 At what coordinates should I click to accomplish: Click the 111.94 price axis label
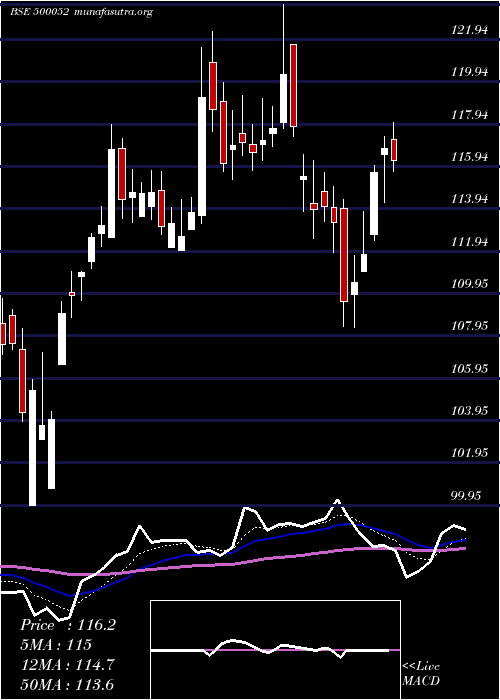(x=470, y=242)
